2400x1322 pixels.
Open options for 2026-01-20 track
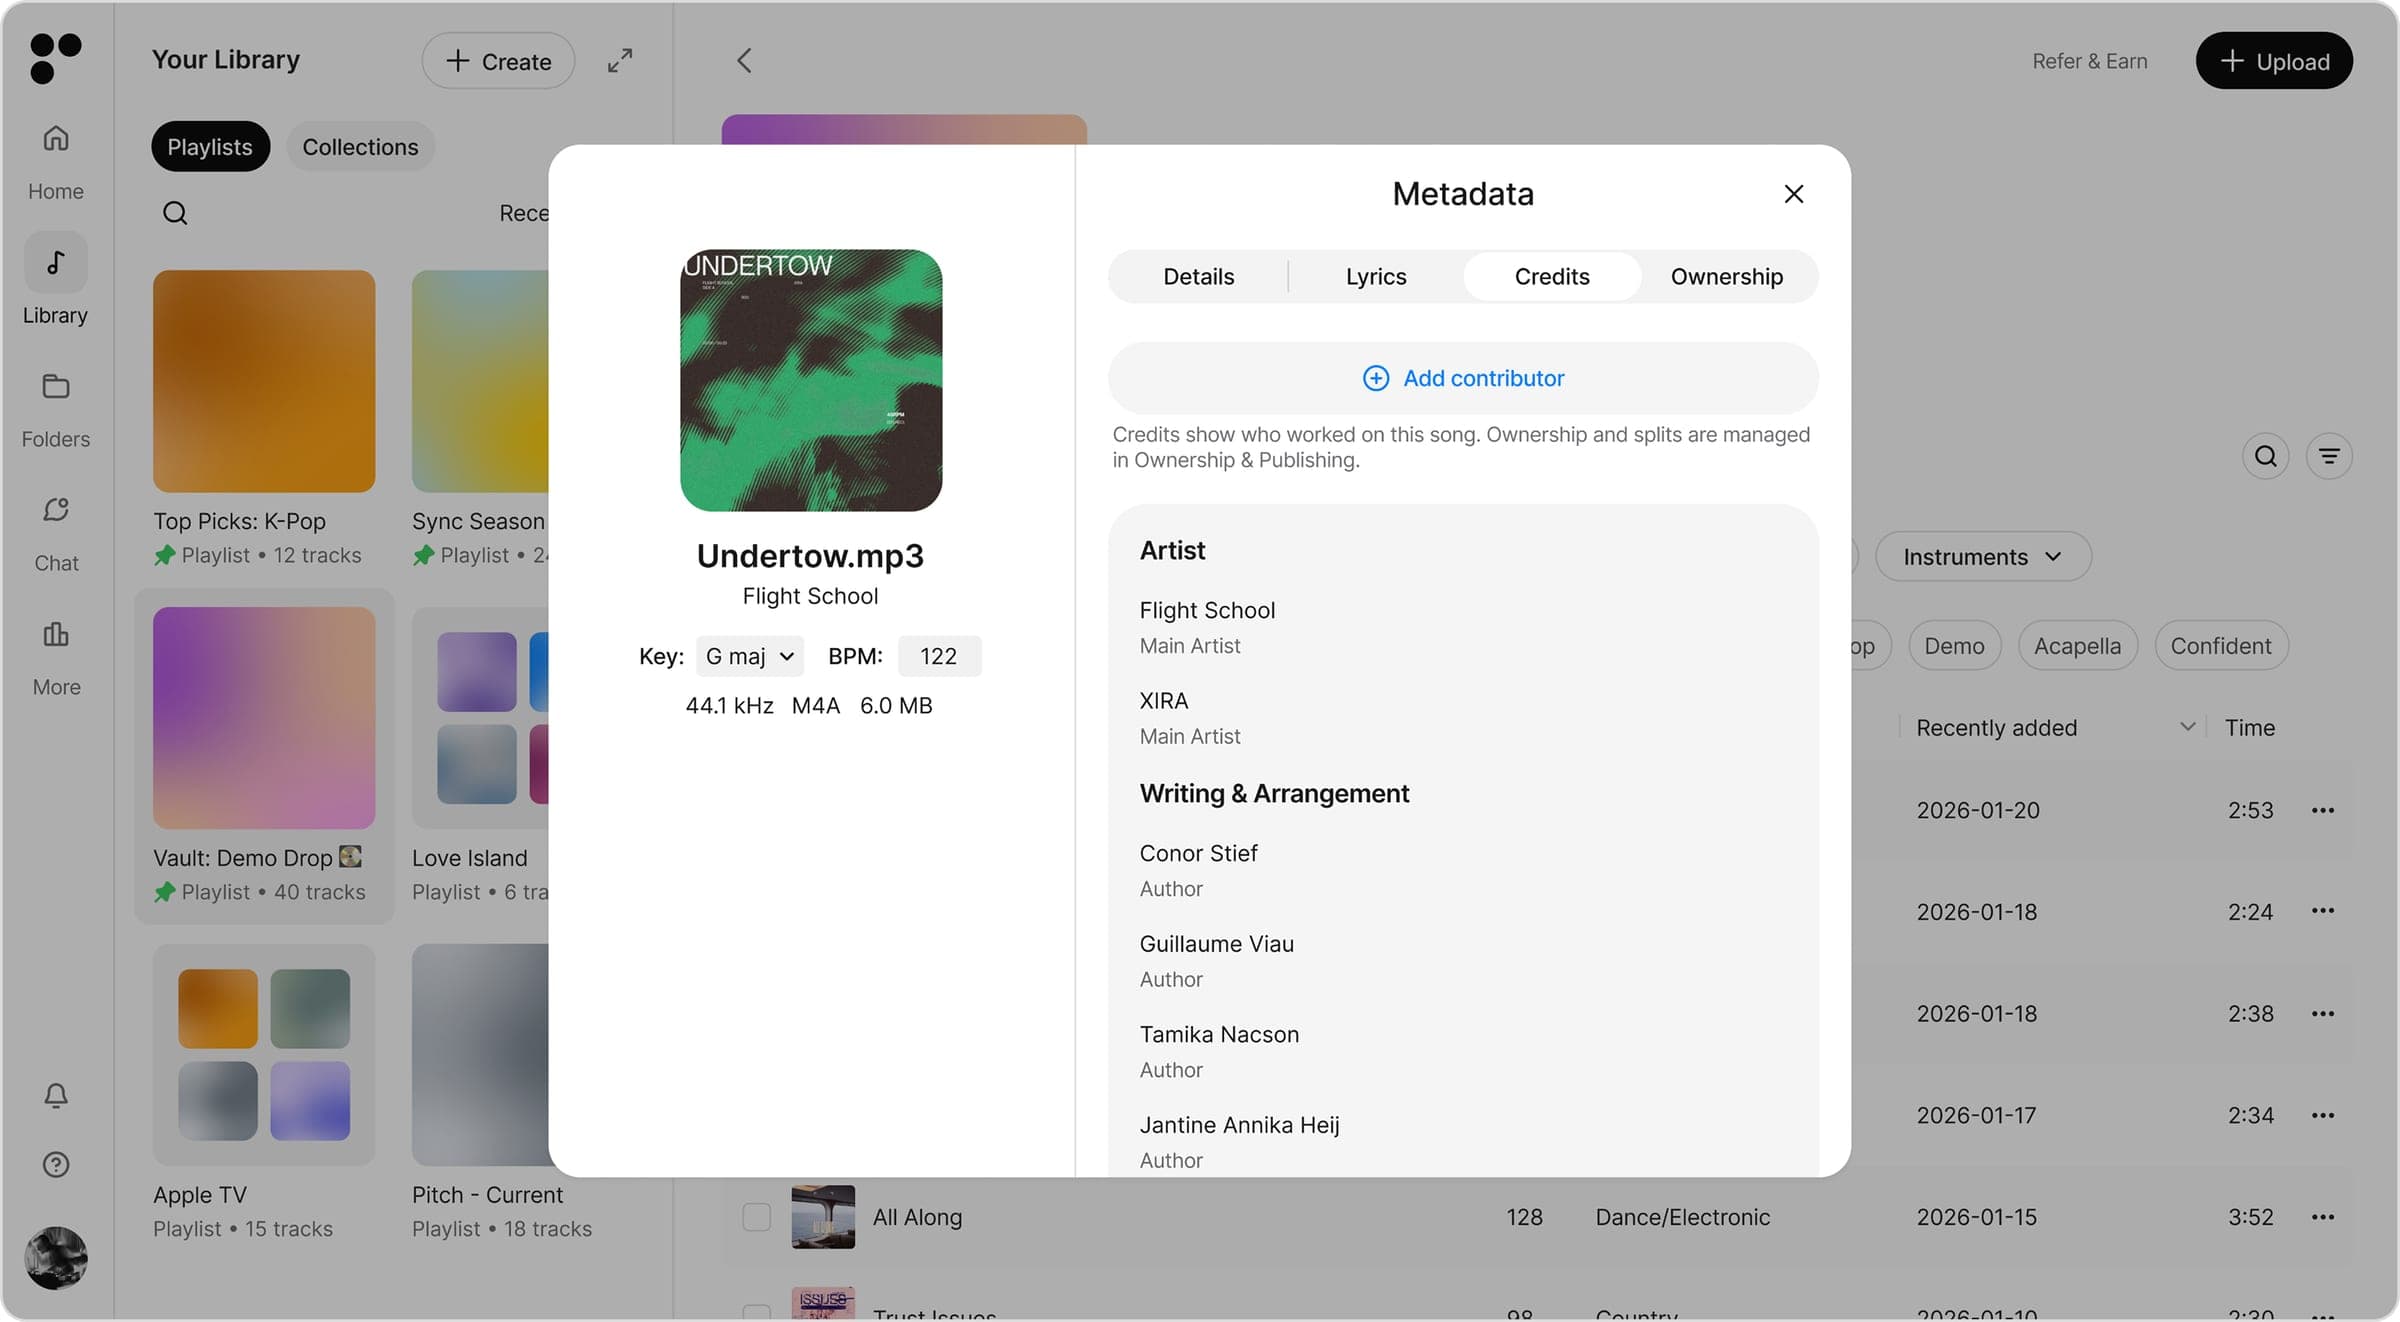[2323, 810]
